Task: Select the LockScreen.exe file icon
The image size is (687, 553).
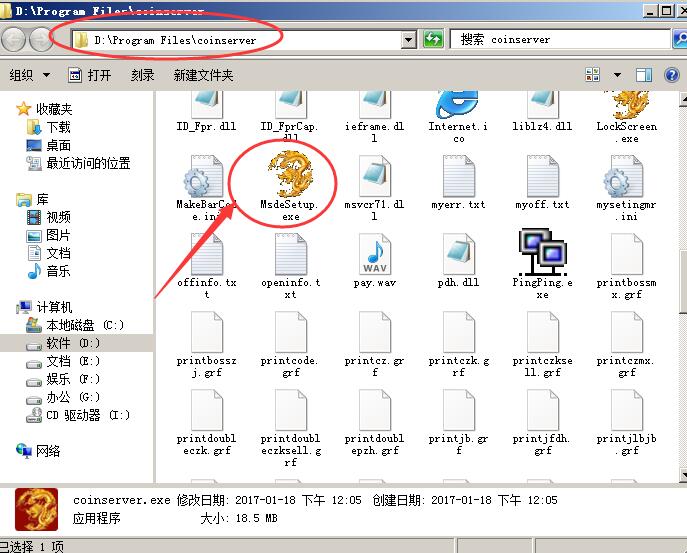Action: tap(630, 105)
